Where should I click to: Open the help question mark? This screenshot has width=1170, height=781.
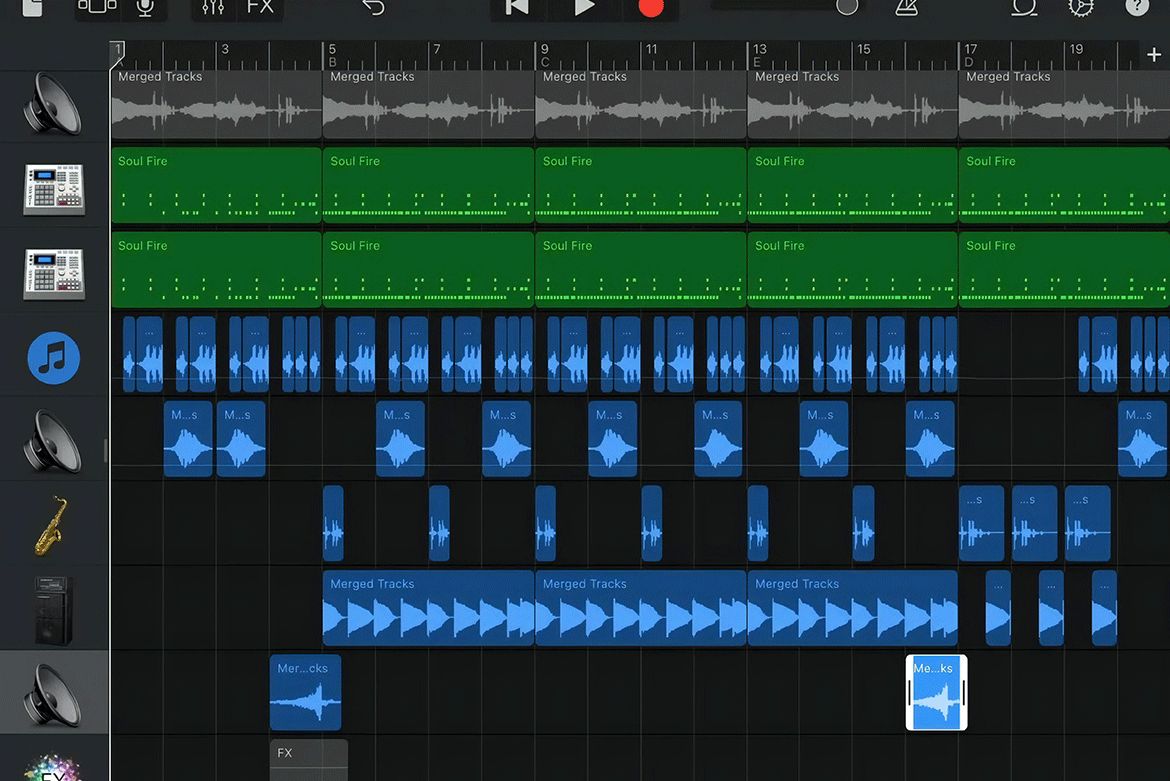click(1137, 7)
